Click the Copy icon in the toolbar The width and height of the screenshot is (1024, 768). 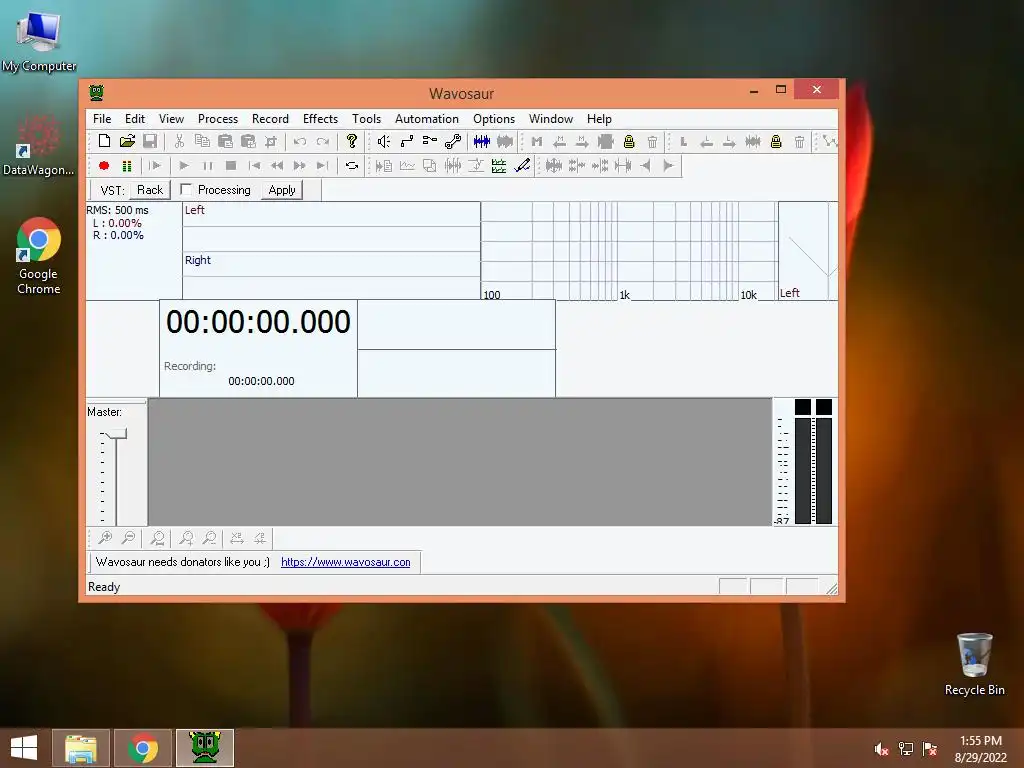[202, 141]
